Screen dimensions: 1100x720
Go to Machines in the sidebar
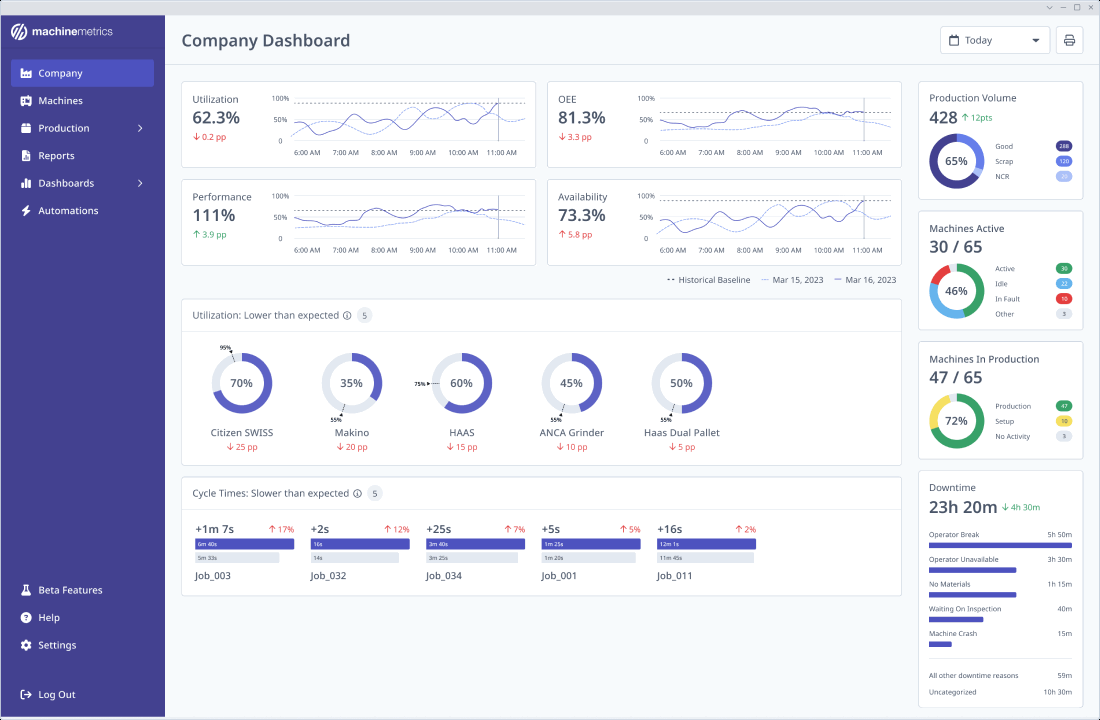[82, 100]
